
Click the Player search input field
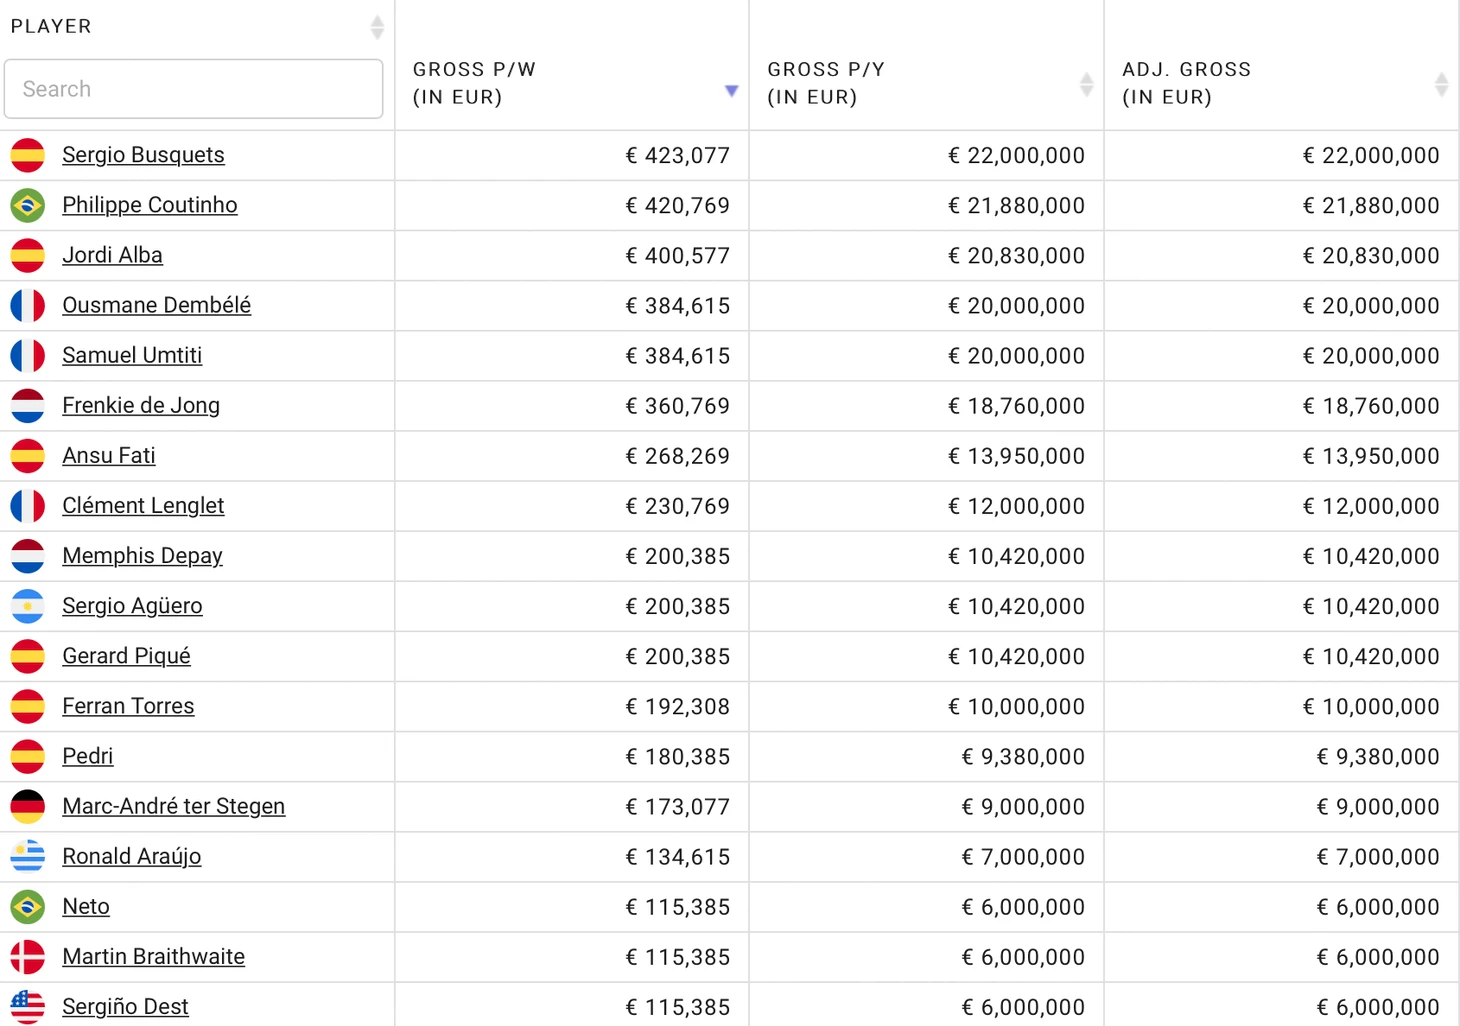point(194,89)
